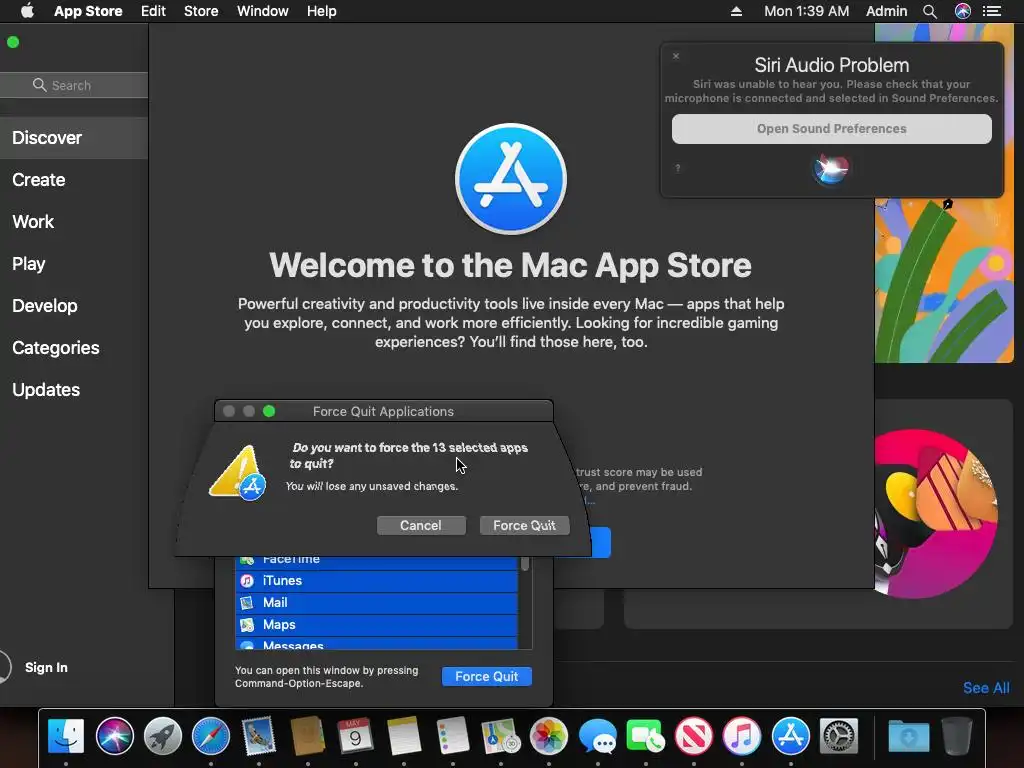The width and height of the screenshot is (1024, 768).
Task: Open Messages bubble icon in dock
Action: coord(597,736)
